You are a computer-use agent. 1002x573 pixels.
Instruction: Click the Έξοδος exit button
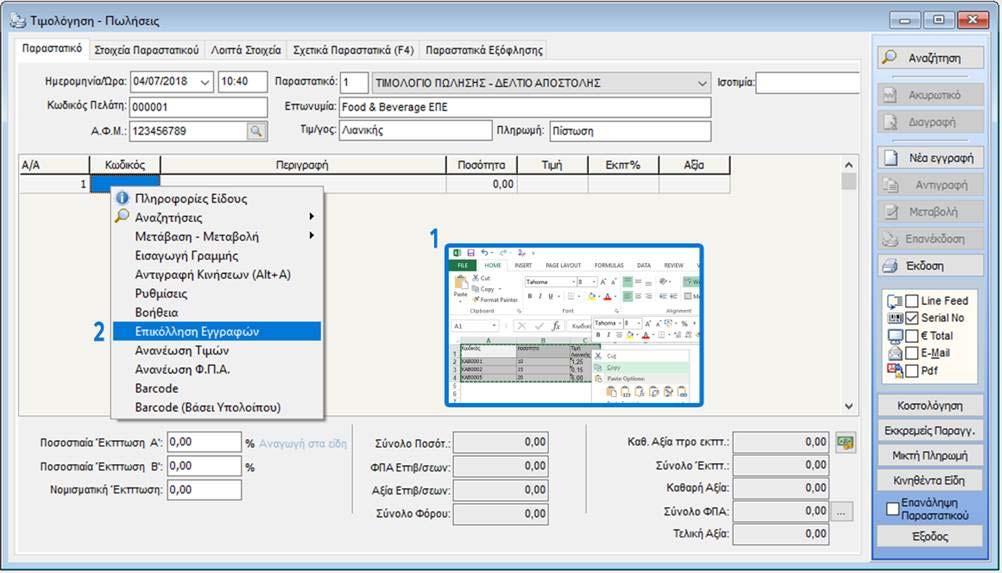click(930, 537)
